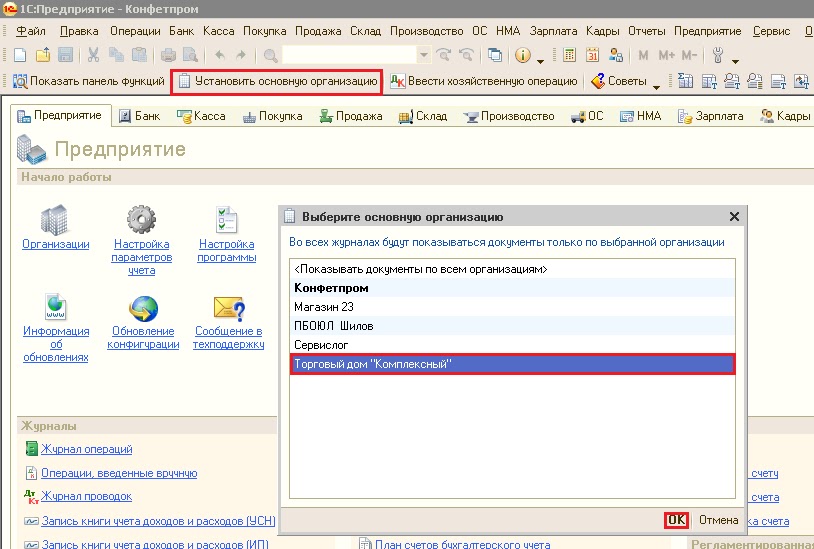The image size is (814, 549).
Task: Click the Windows list icon
Action: [495, 54]
